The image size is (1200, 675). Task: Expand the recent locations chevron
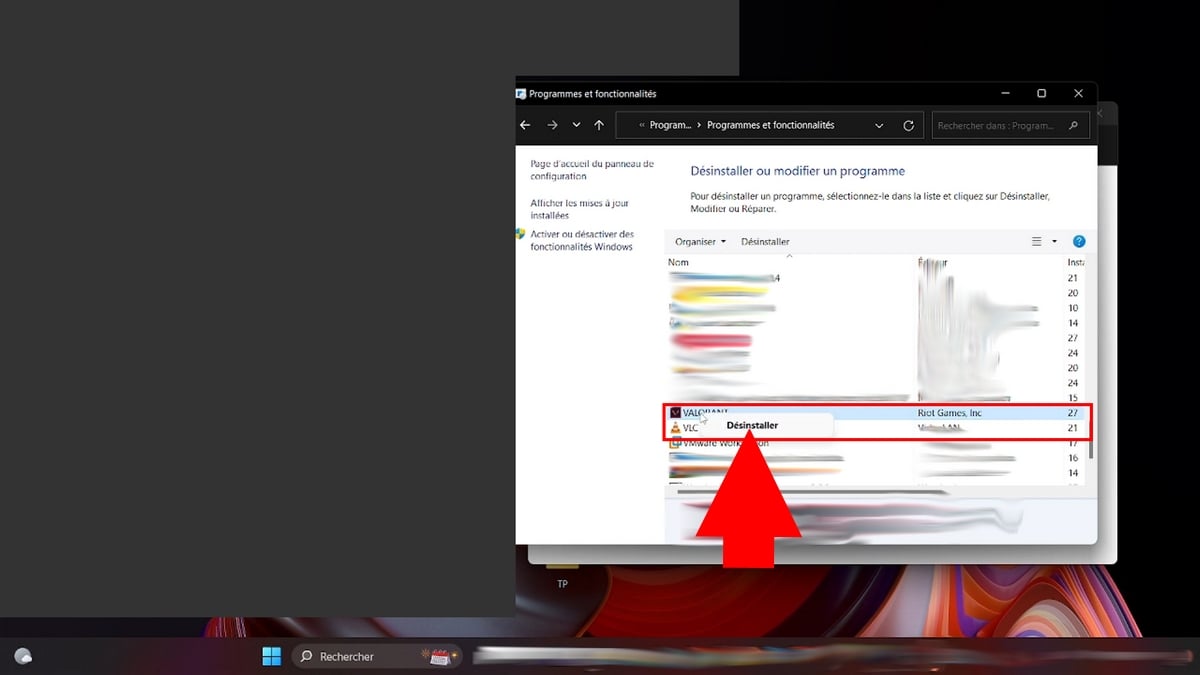tap(576, 126)
